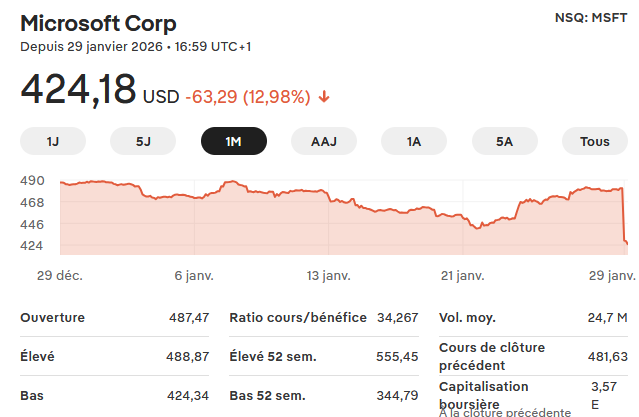Switch chart to 5J range
The width and height of the screenshot is (639, 417).
coord(143,141)
